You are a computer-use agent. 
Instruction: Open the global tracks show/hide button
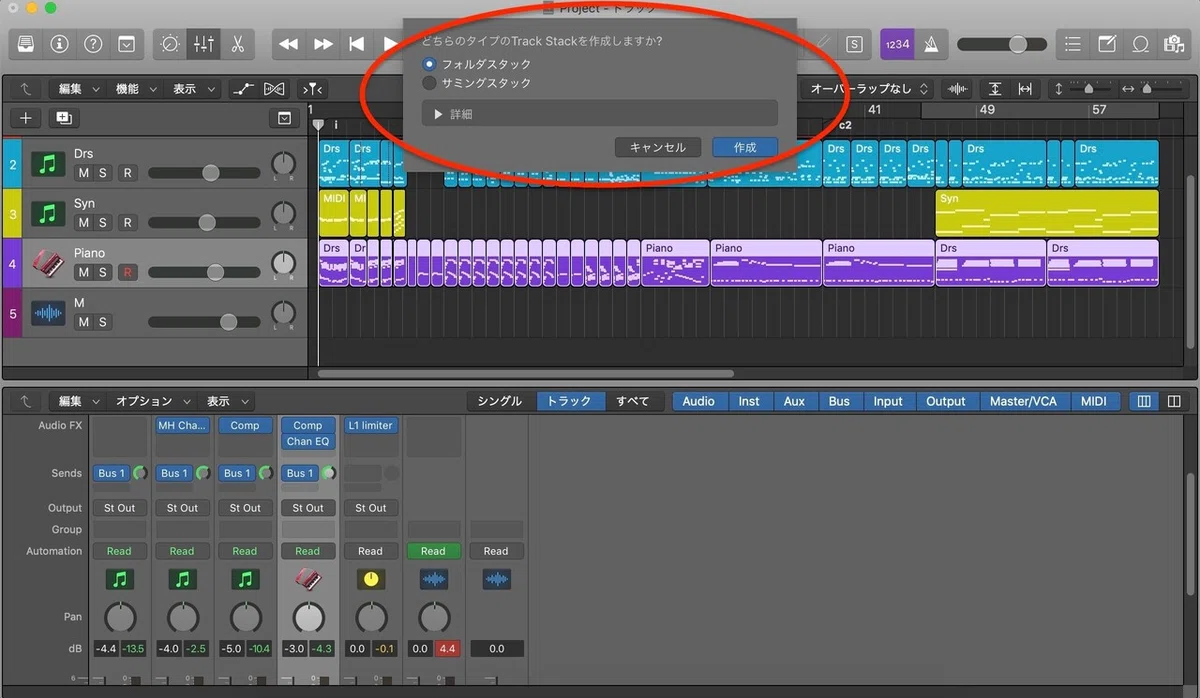click(x=285, y=118)
